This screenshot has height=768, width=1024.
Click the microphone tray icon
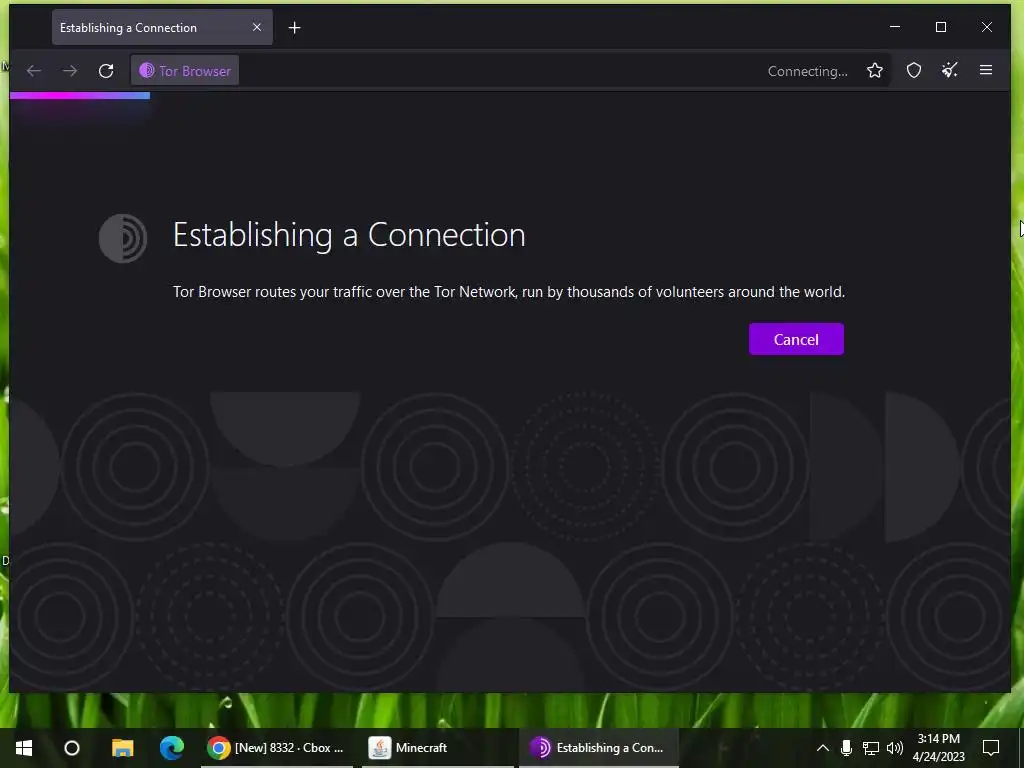(x=846, y=748)
